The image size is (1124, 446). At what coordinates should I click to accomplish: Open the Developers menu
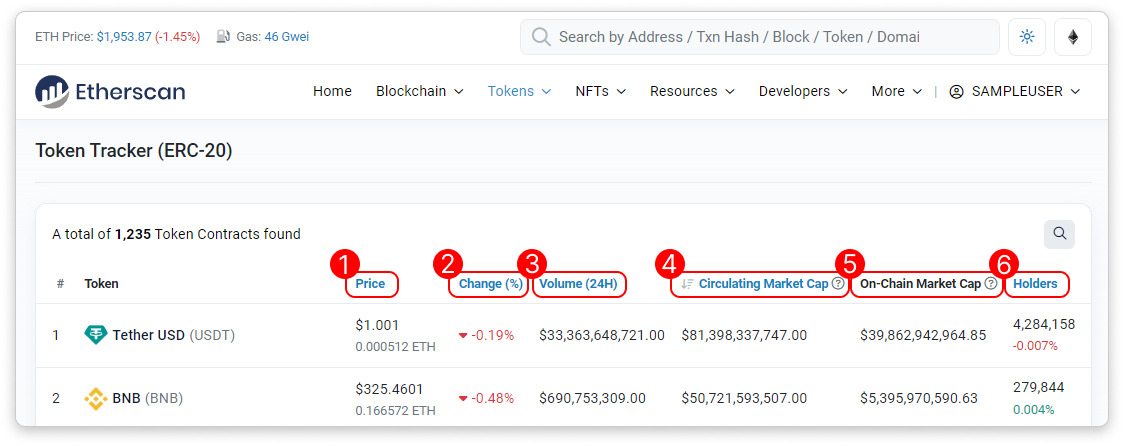pyautogui.click(x=803, y=91)
